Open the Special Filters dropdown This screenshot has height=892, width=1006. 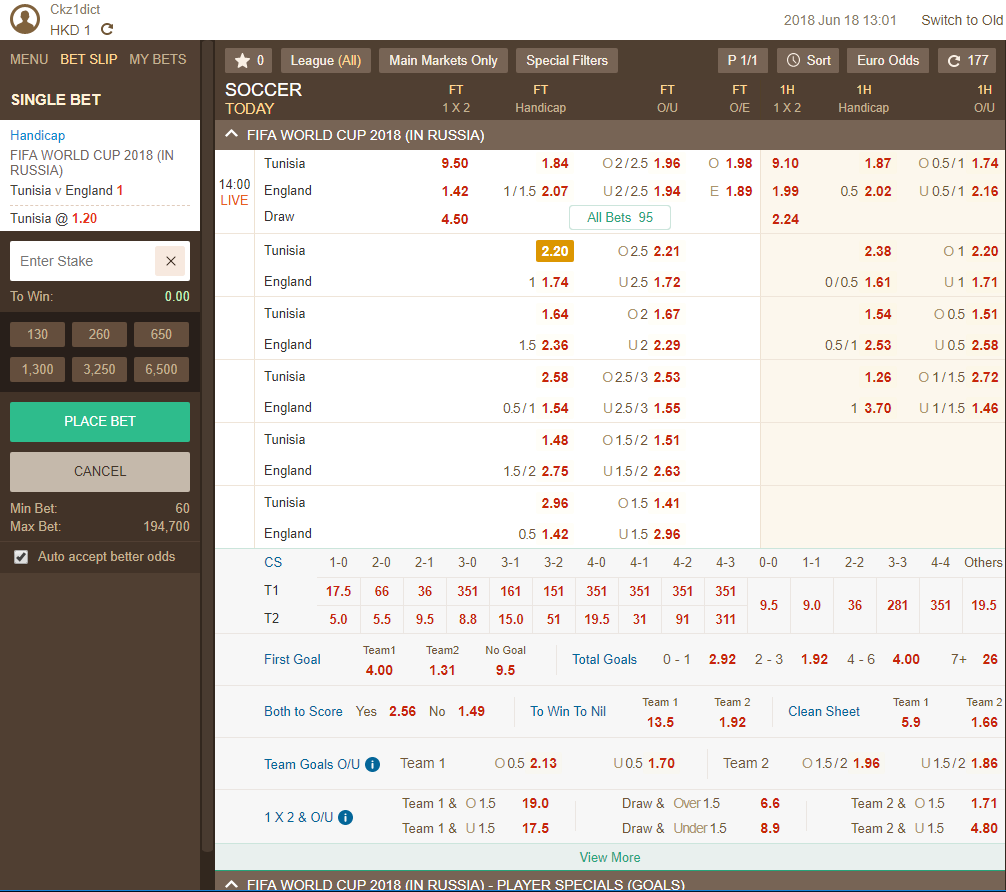tap(567, 60)
